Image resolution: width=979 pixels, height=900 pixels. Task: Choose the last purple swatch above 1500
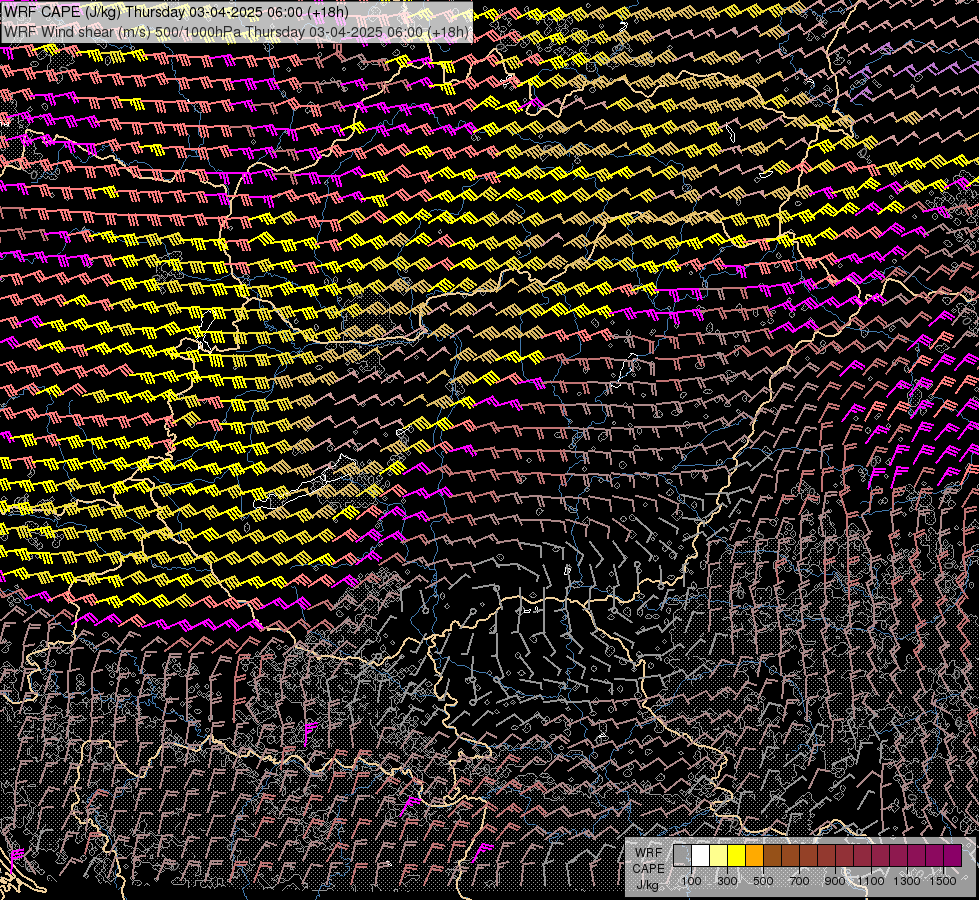coord(953,855)
